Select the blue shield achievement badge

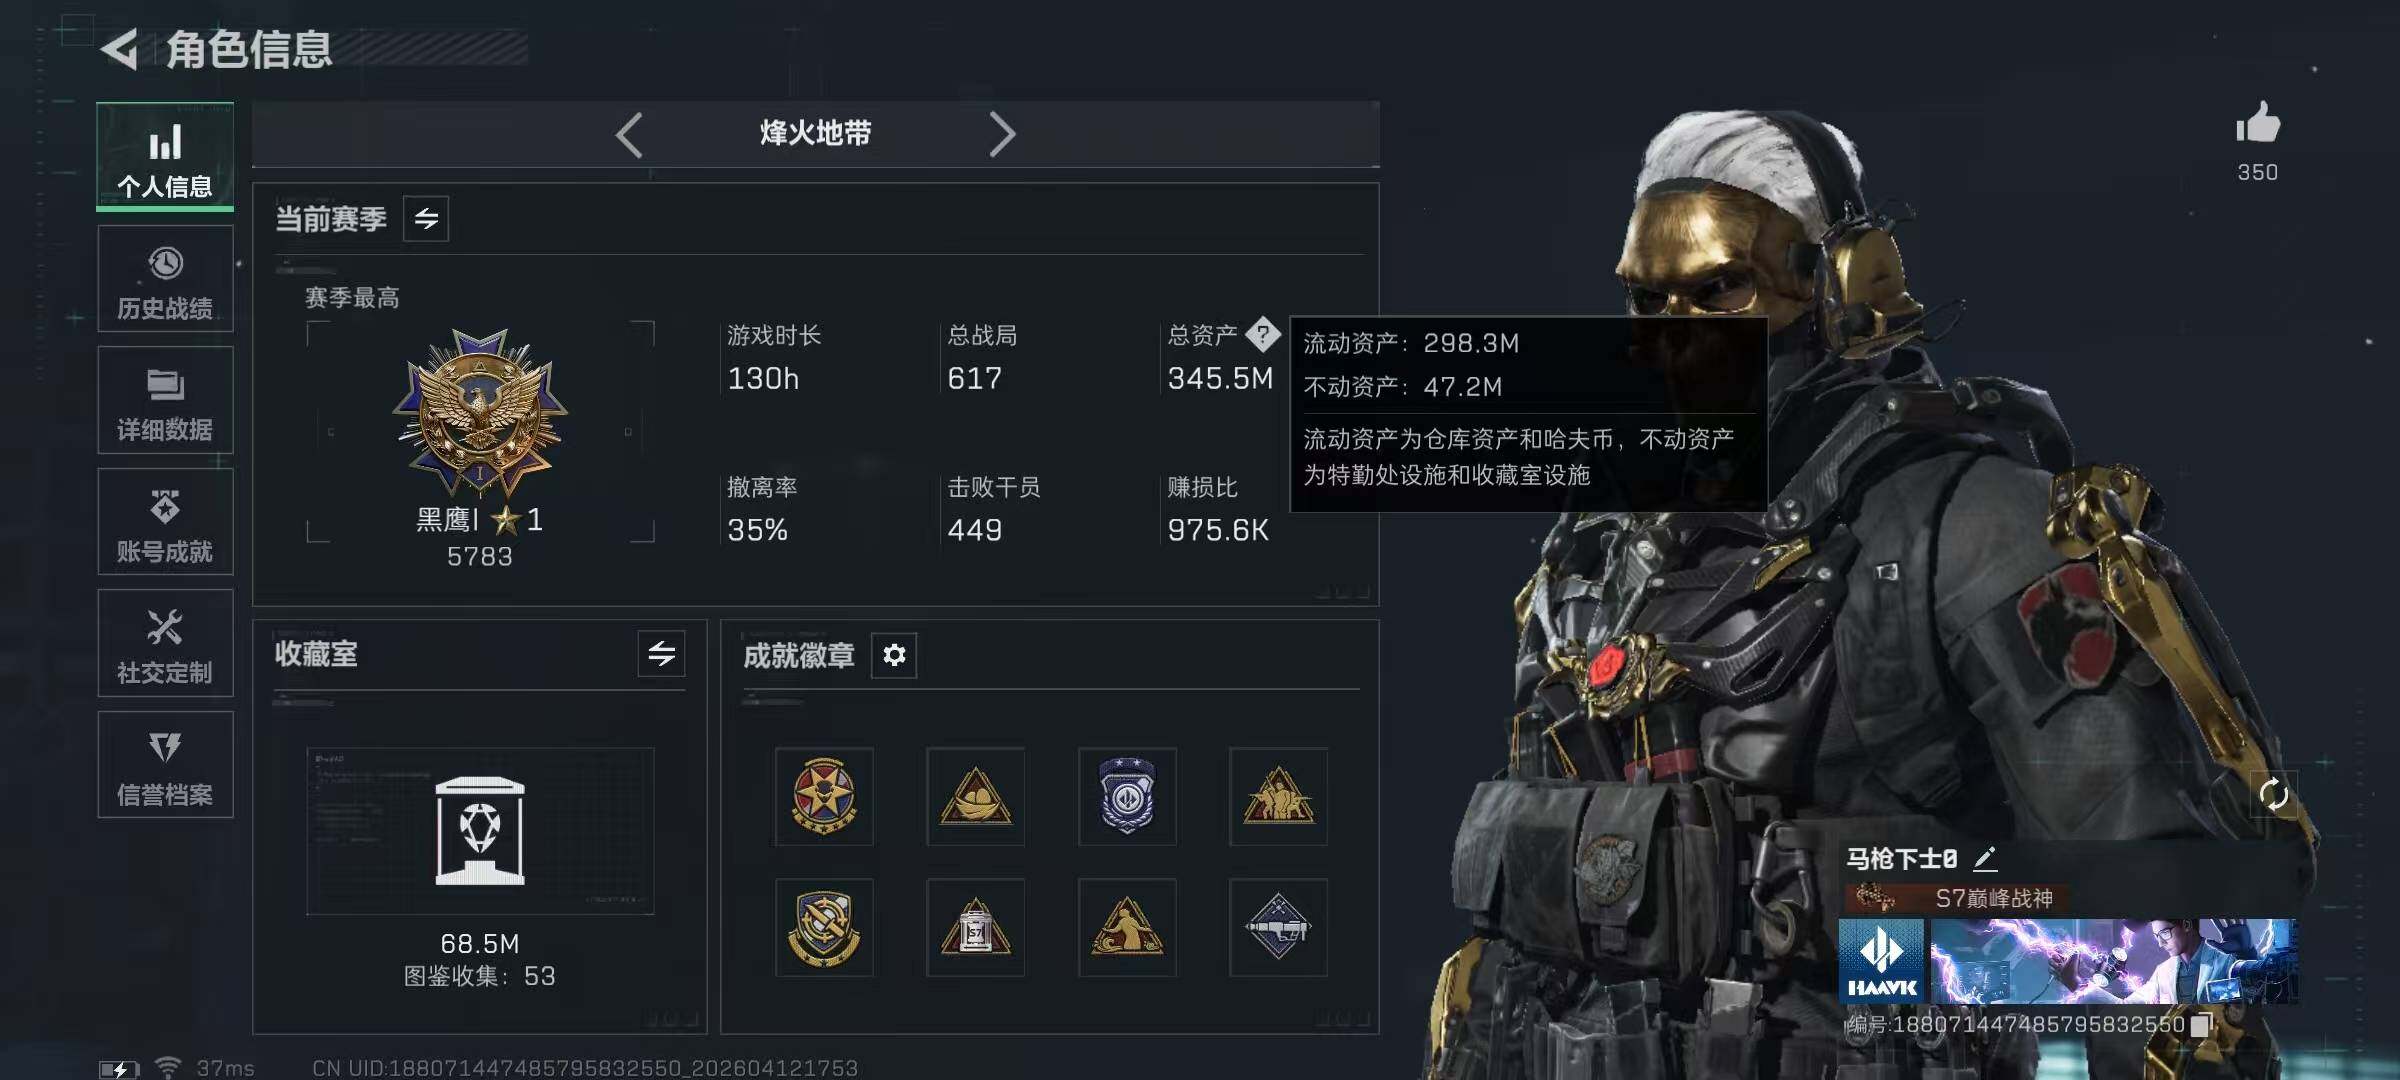[x=1127, y=796]
